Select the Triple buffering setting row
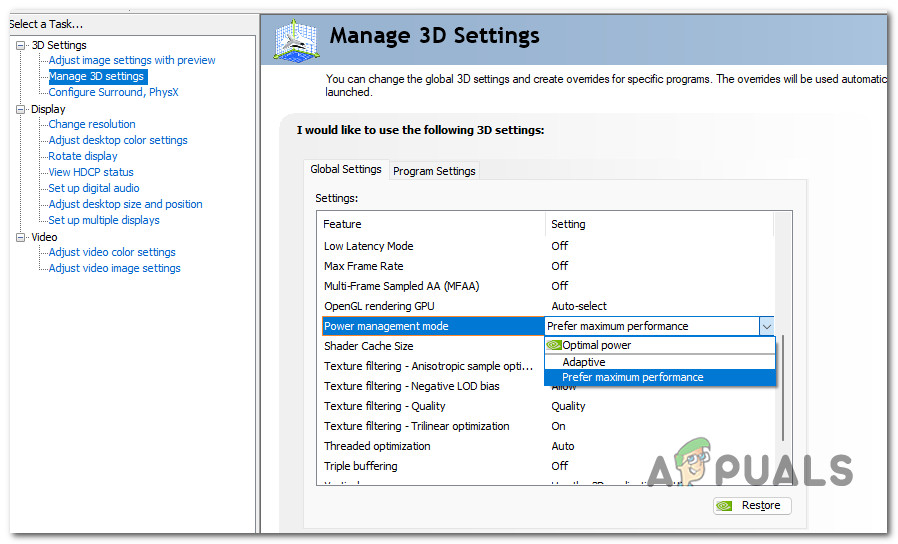Screen dimensions: 898x544 click(360, 466)
